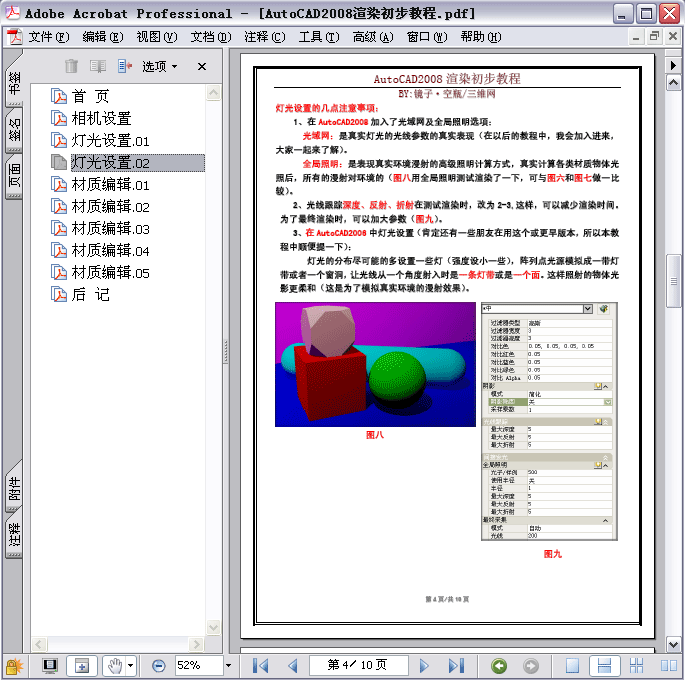Open the 材质编辑.03 bookmark
The height and width of the screenshot is (680, 685).
tap(111, 229)
